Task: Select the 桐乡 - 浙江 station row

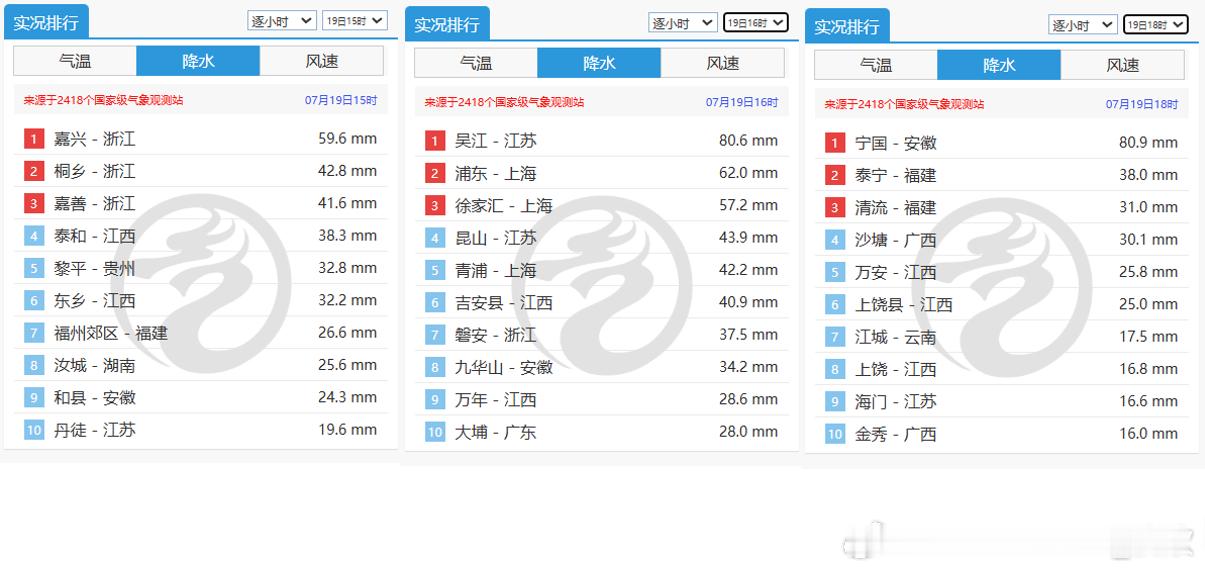Action: (x=201, y=171)
